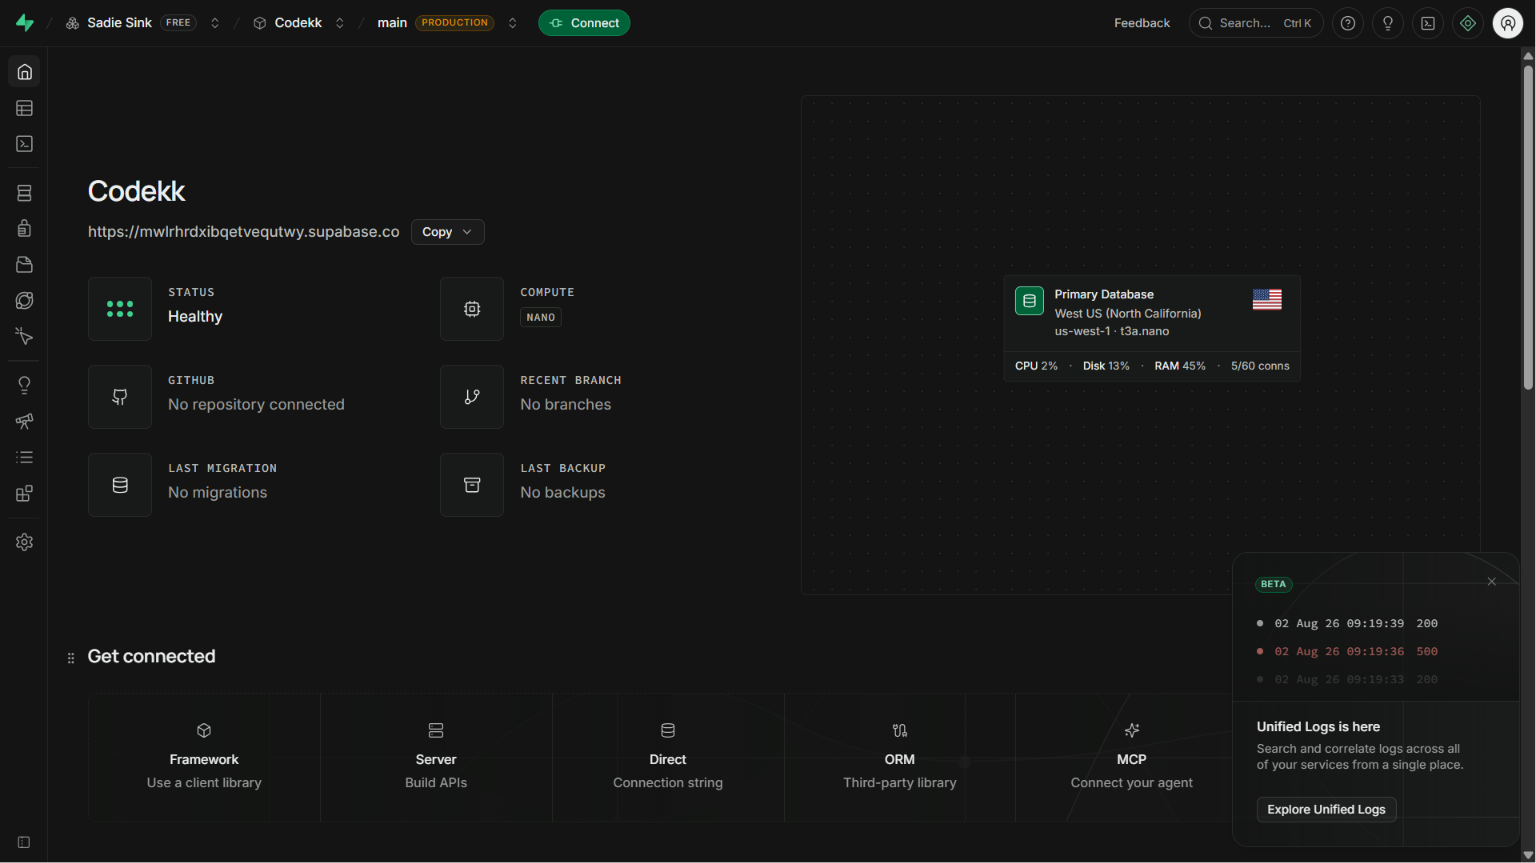Open Edge Functions icon in sidebar

[x=24, y=301]
